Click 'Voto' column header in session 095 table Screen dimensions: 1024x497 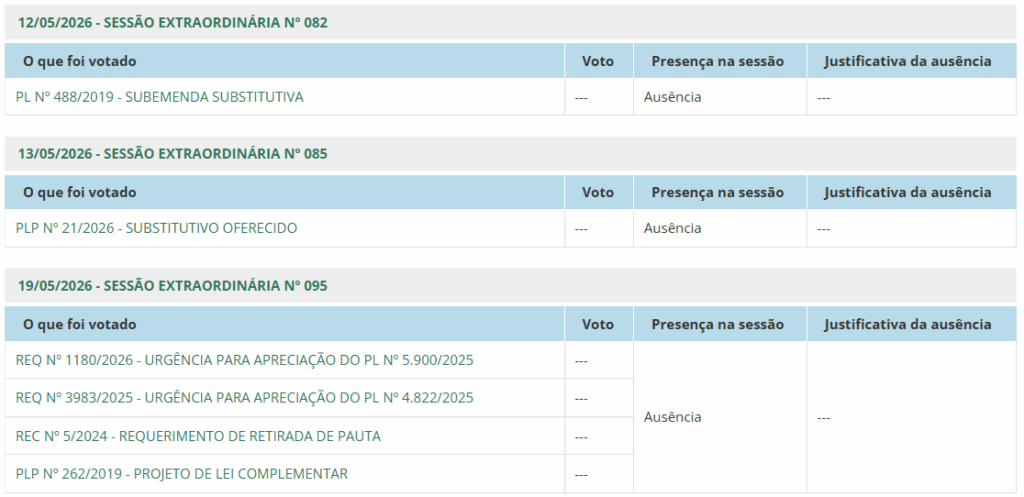598,325
